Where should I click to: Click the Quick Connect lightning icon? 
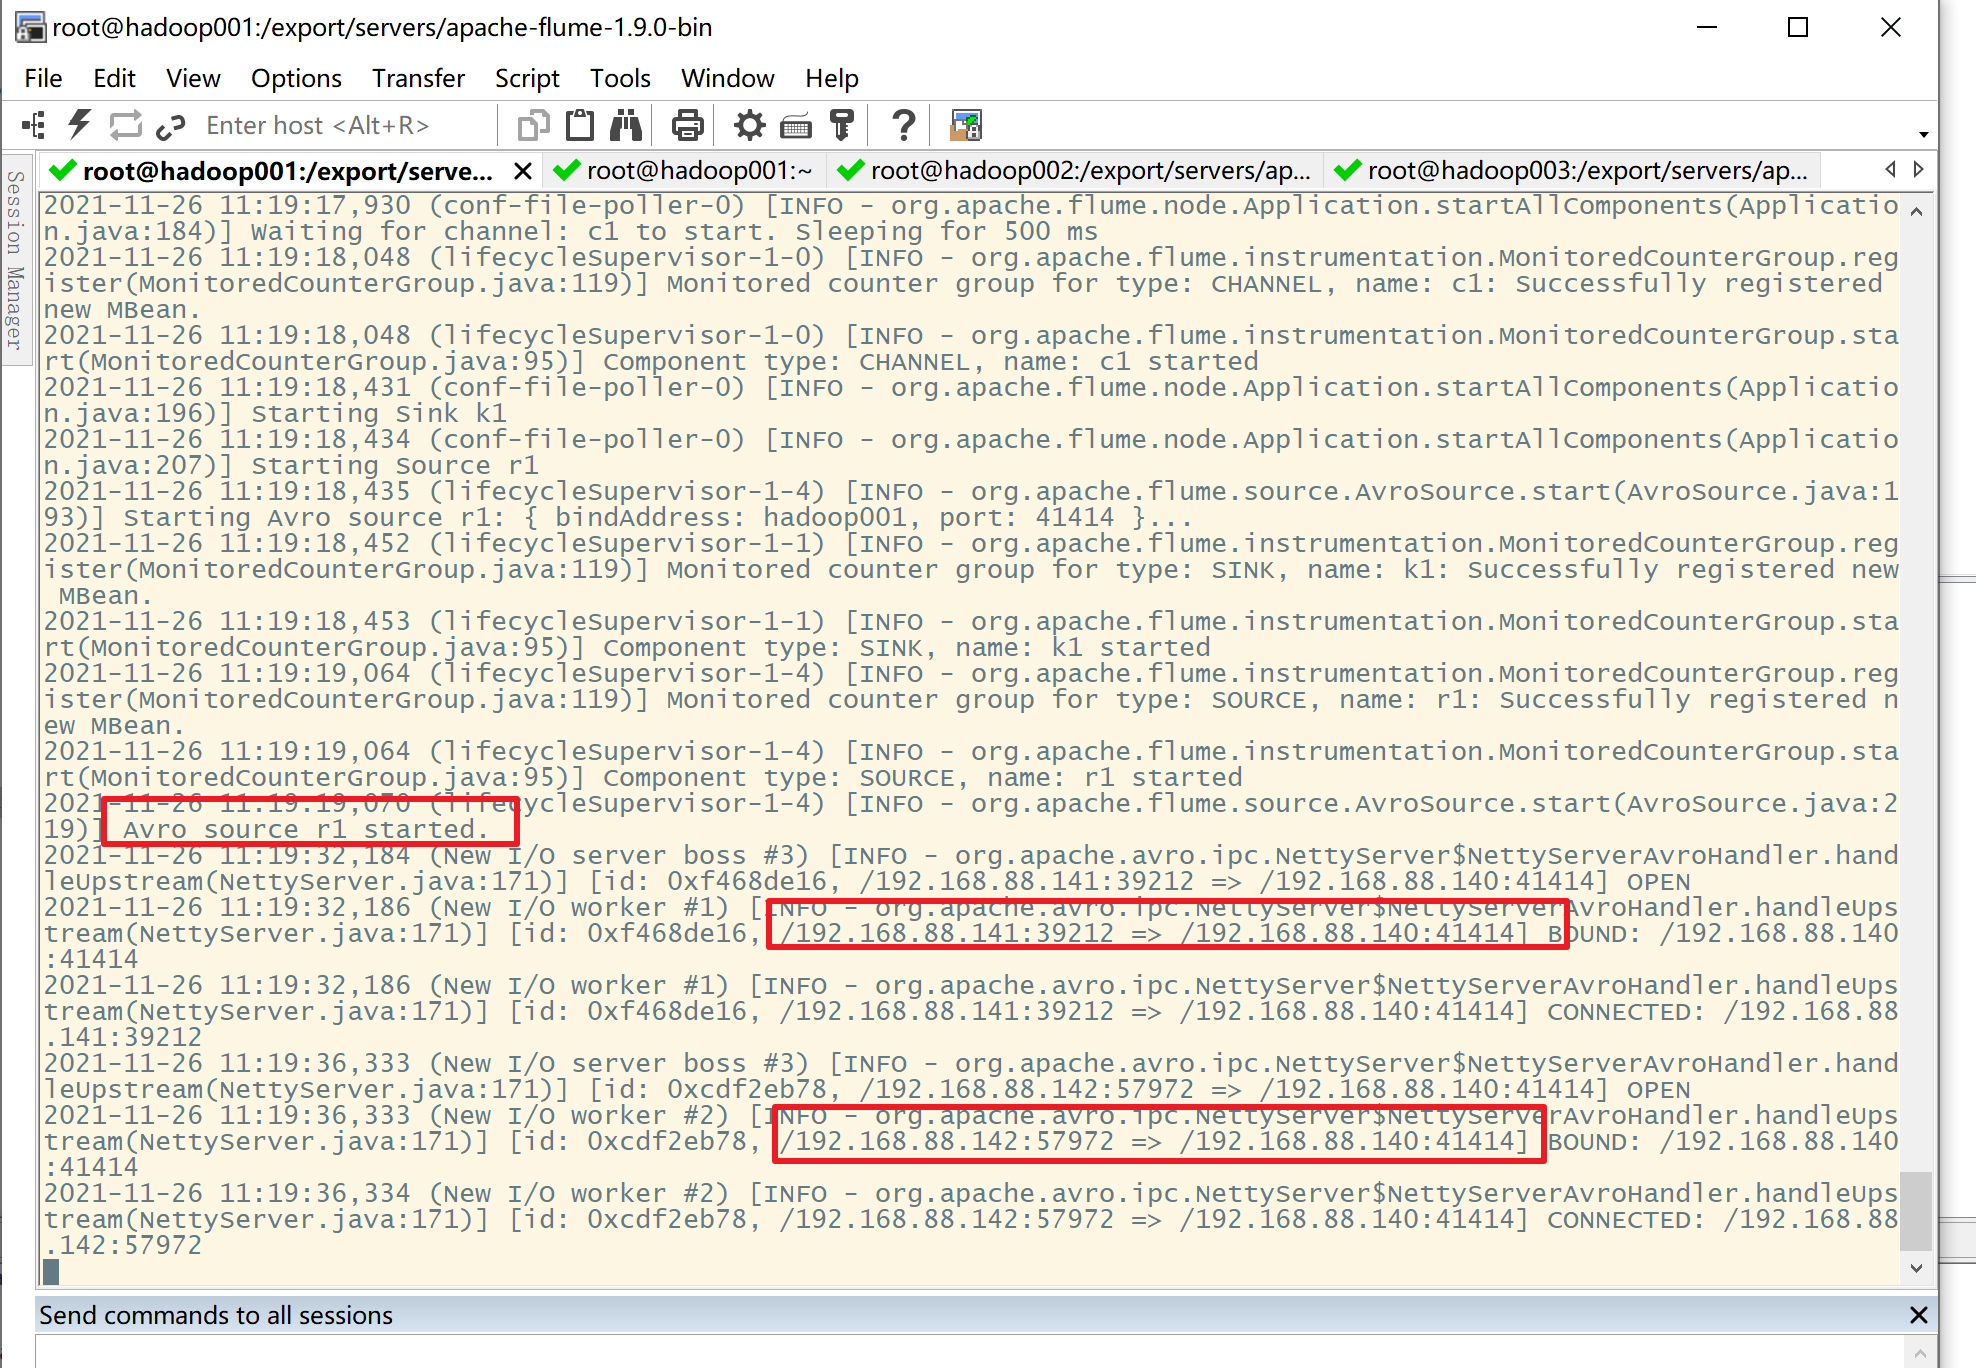[80, 125]
